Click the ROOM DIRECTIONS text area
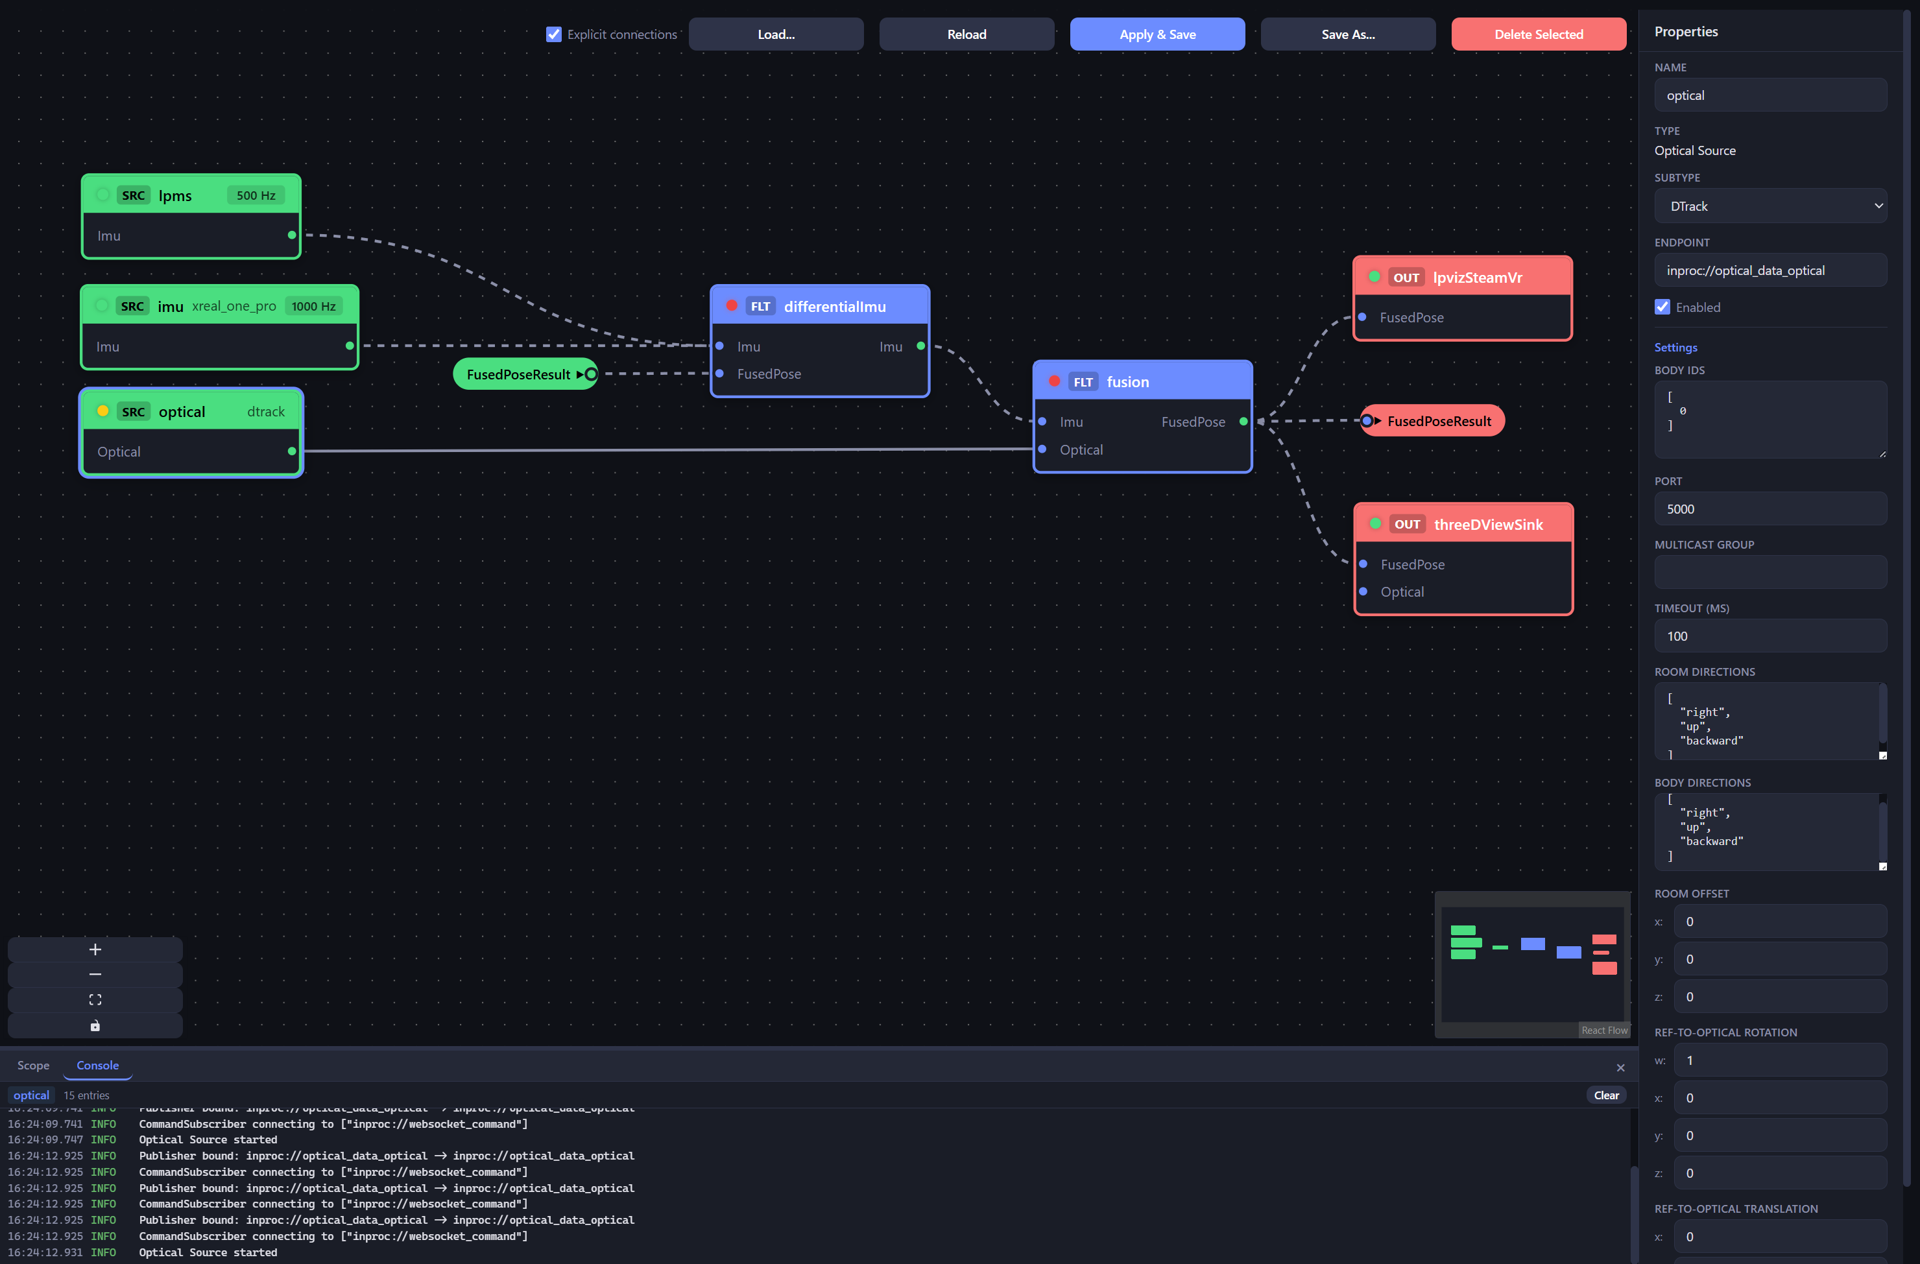 1770,721
